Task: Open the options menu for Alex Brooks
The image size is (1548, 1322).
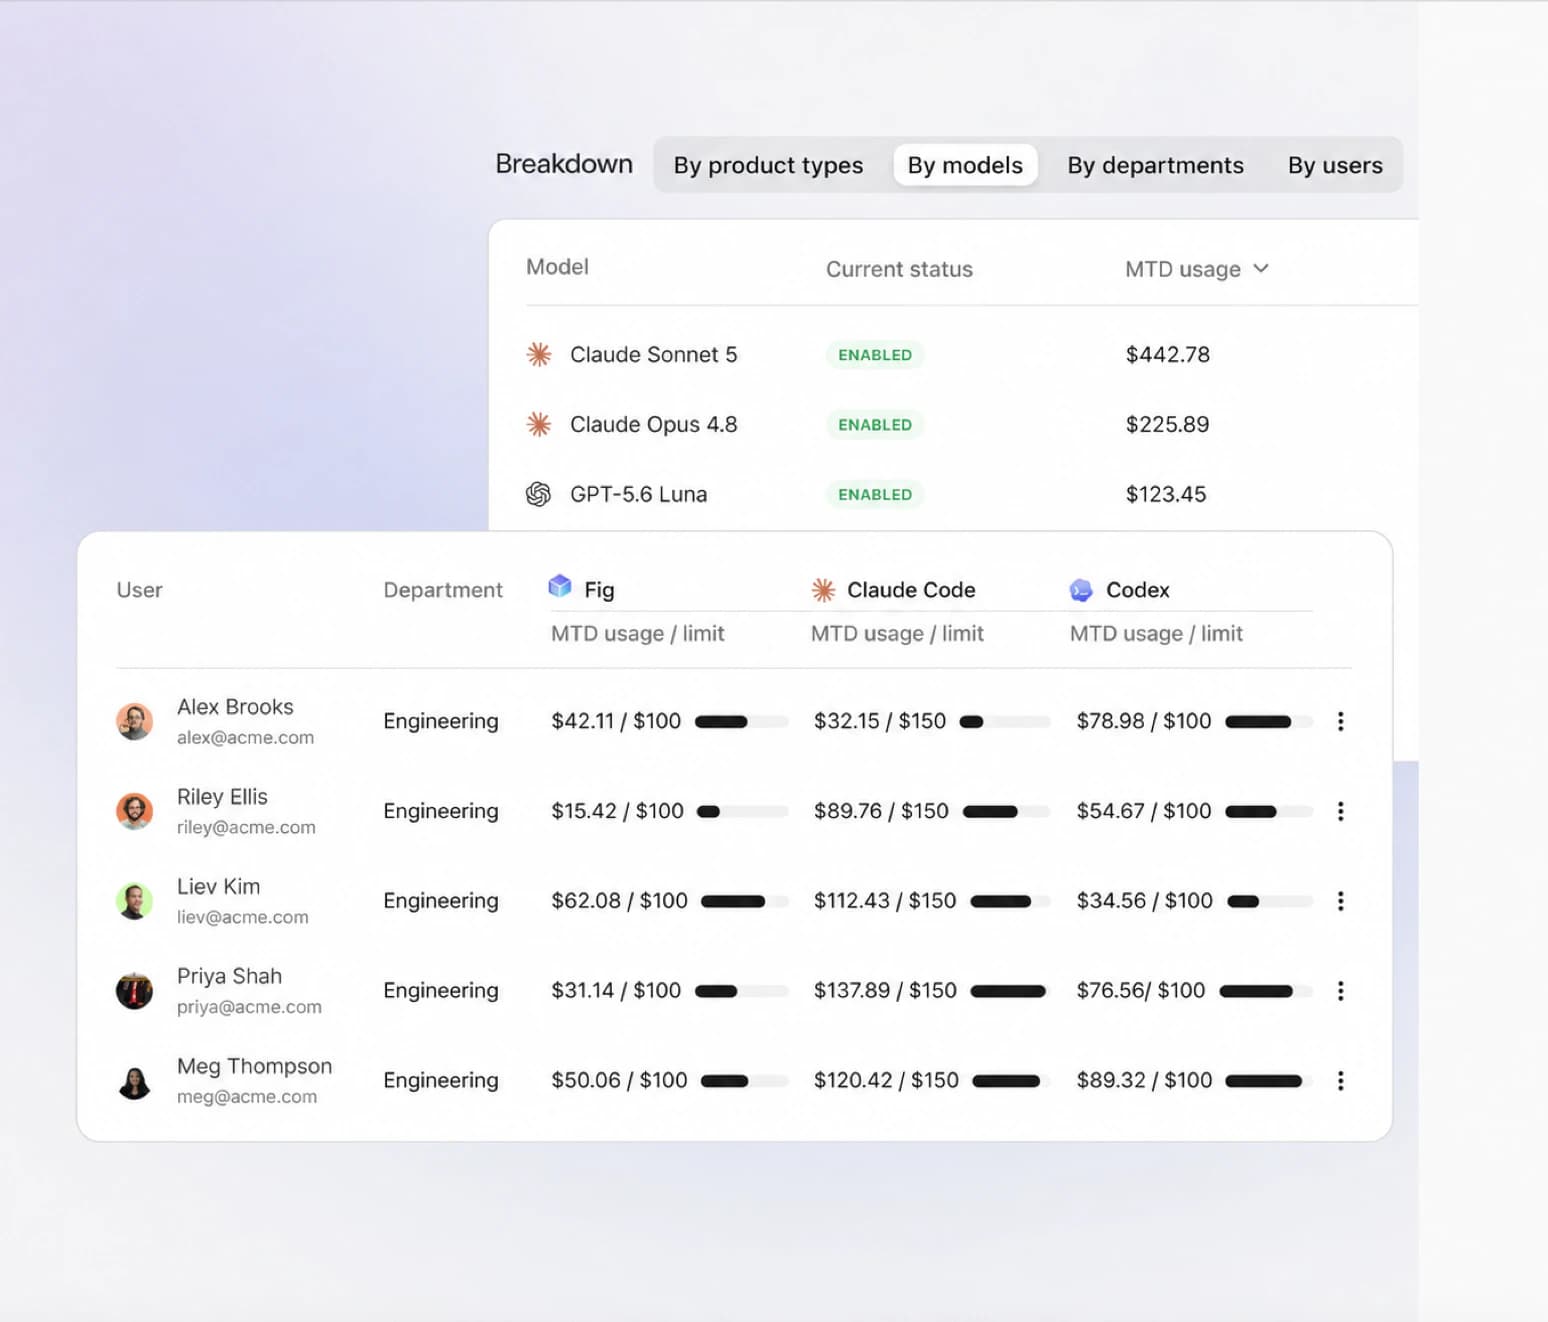Action: point(1340,721)
